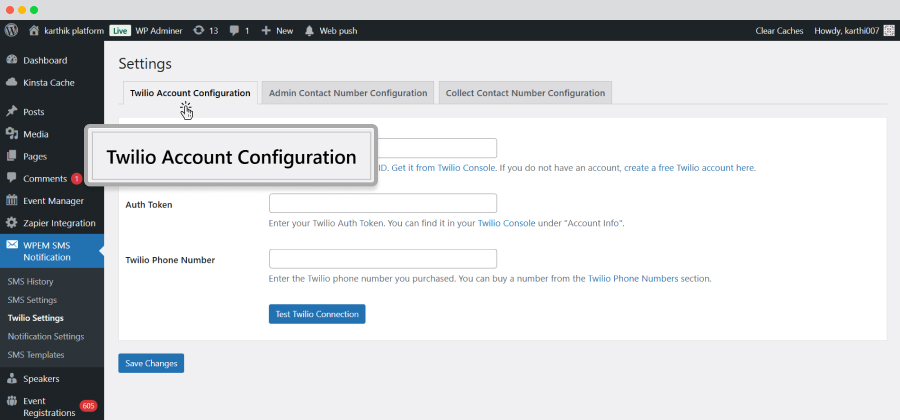900x420 pixels.
Task: Click the Posts pin icon
Action: 11,111
